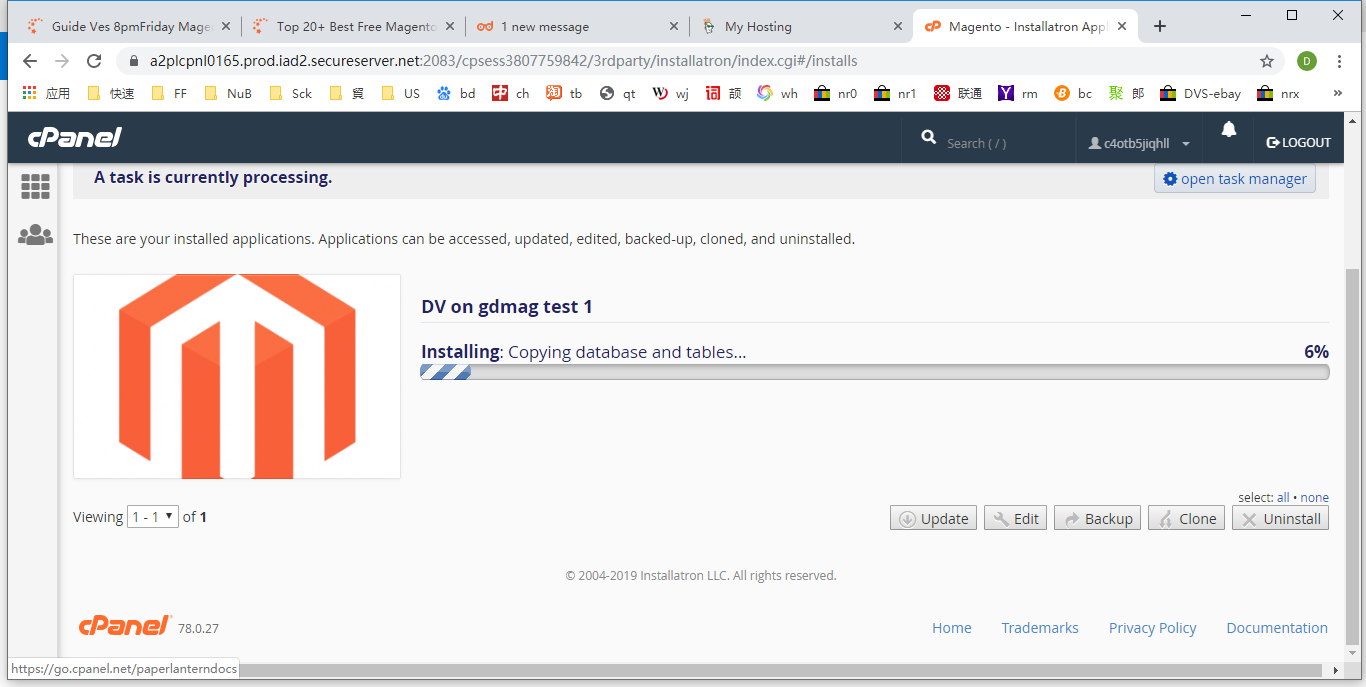This screenshot has height=687, width=1366.
Task: Click the Backup button
Action: [x=1097, y=518]
